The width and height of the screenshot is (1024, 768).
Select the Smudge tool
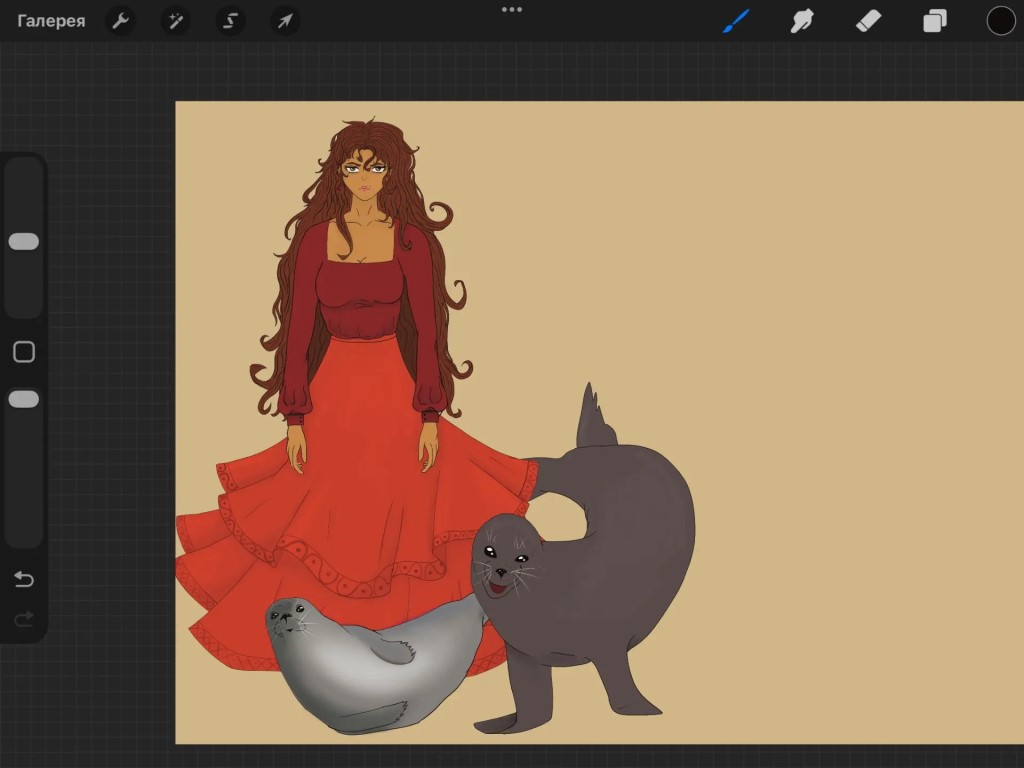tap(802, 21)
